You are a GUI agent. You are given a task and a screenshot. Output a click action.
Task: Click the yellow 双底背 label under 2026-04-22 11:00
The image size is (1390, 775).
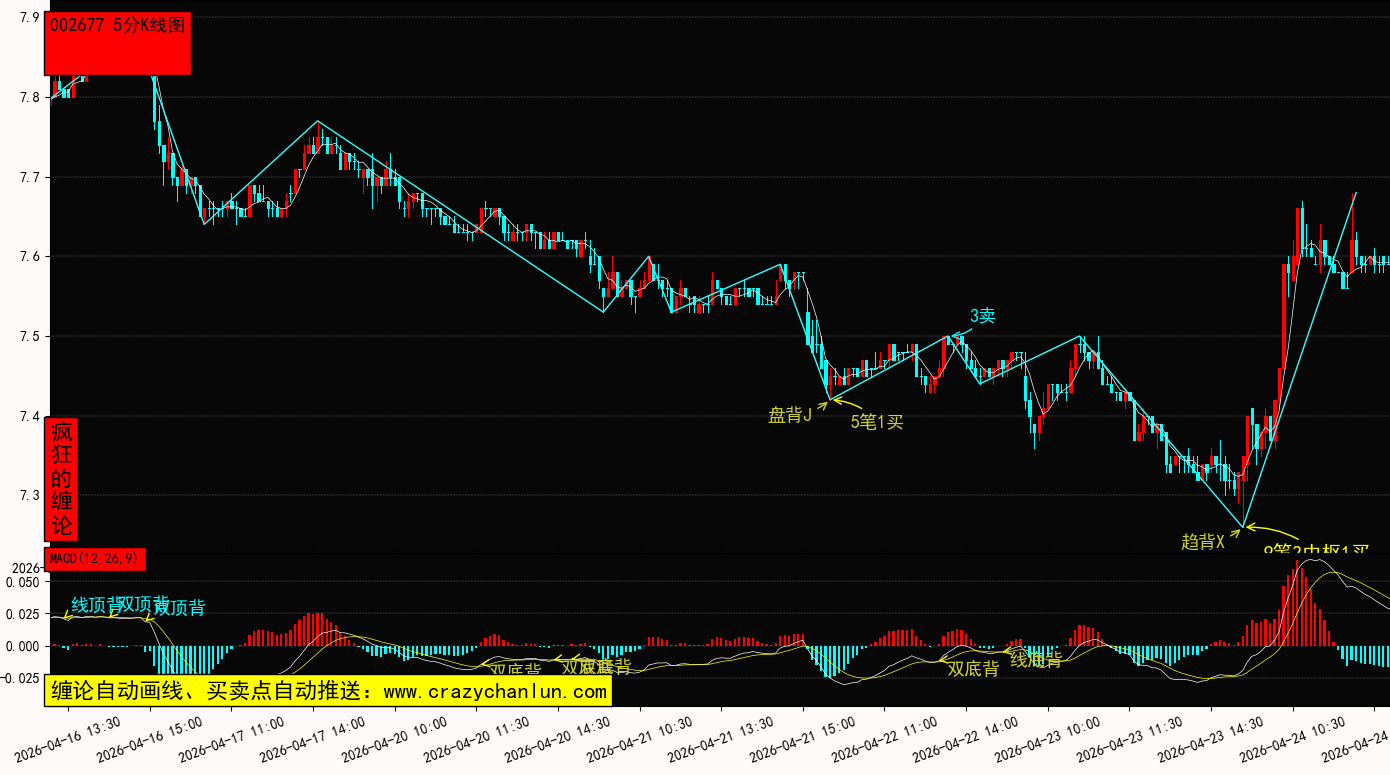[x=972, y=669]
